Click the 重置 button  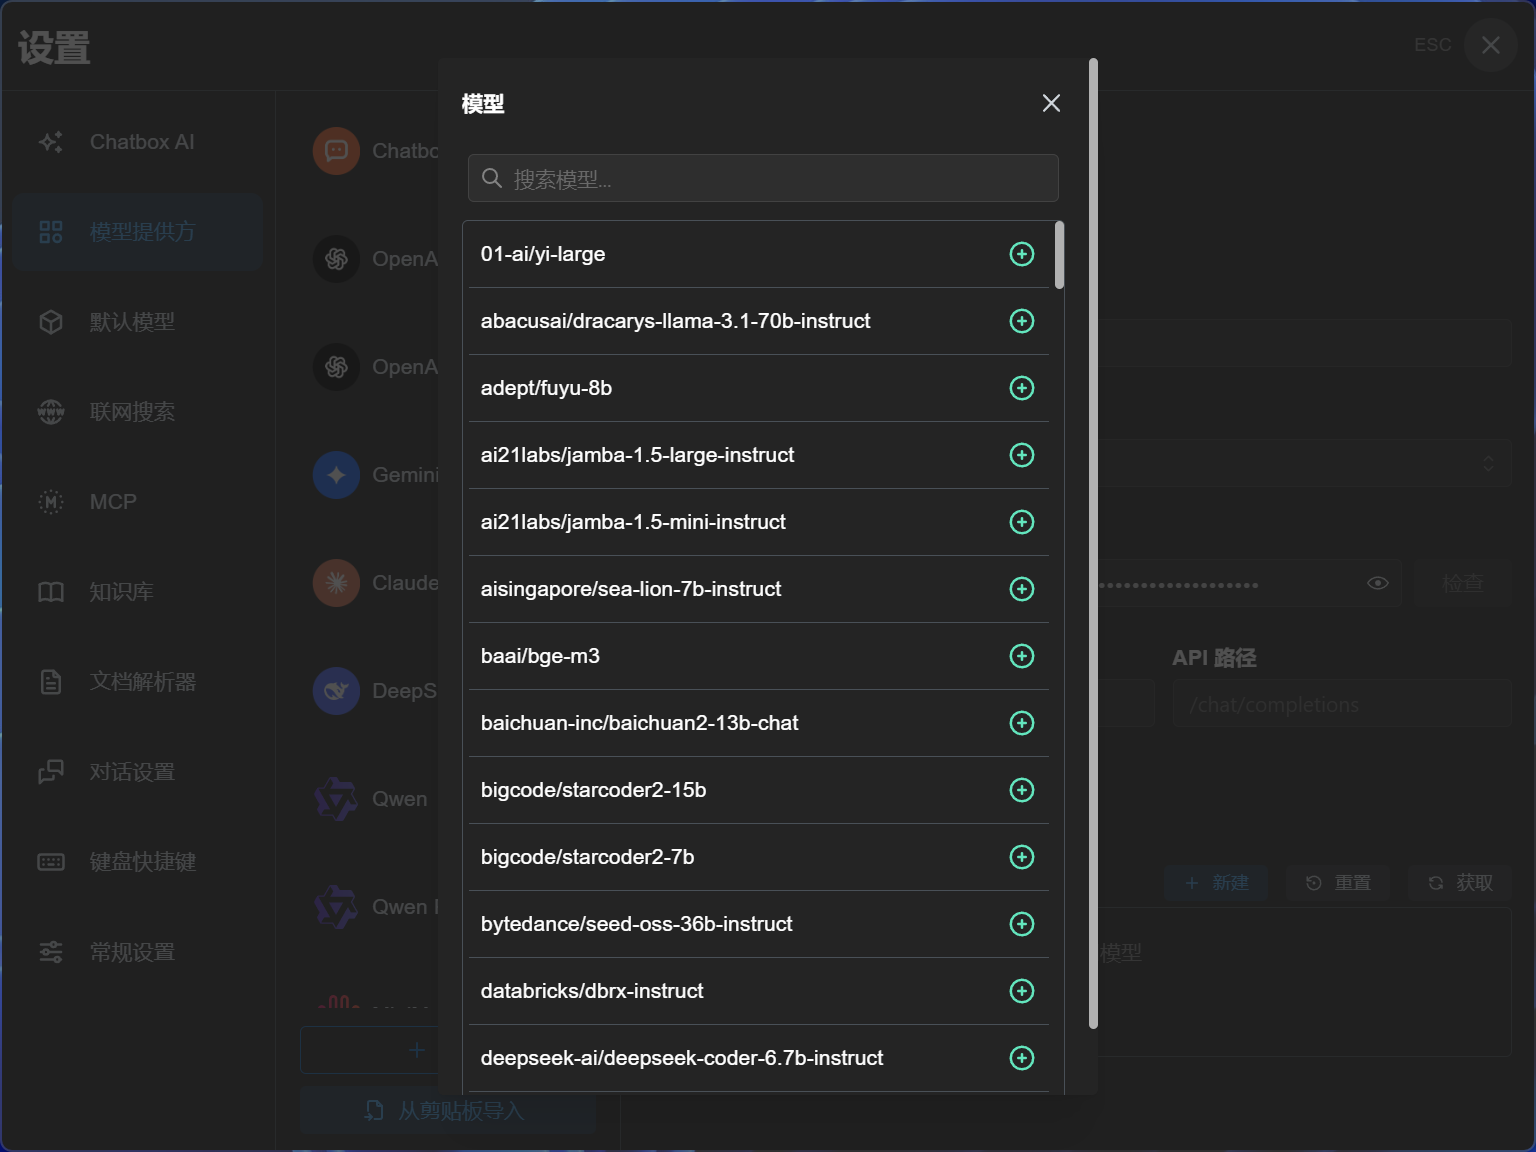point(1338,883)
